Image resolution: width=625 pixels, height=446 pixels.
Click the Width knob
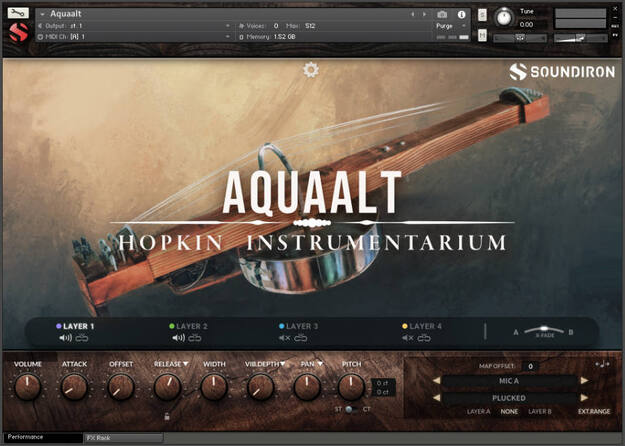pyautogui.click(x=214, y=387)
